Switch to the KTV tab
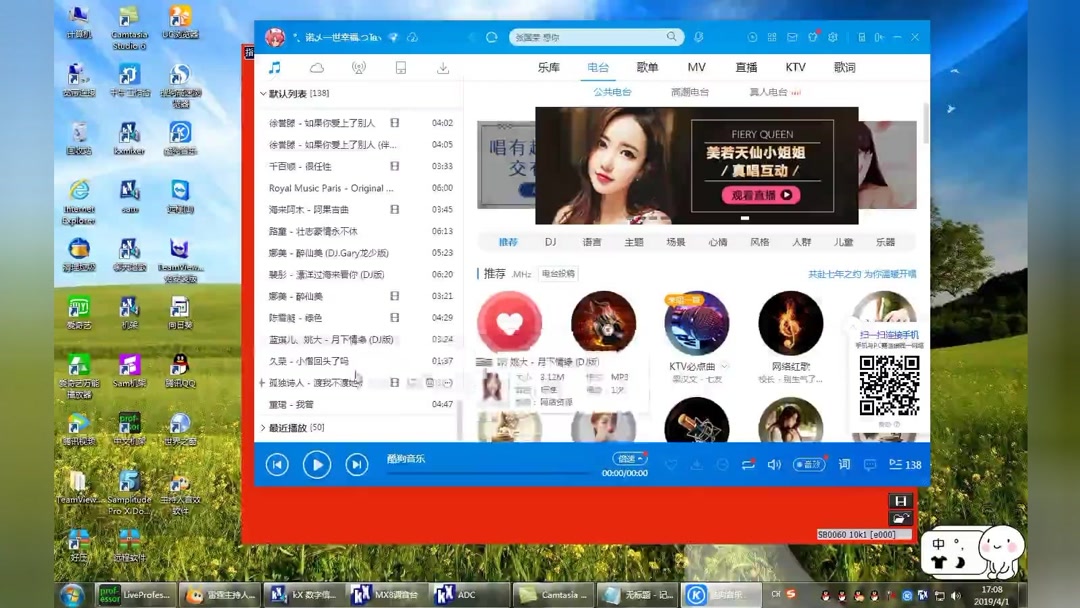This screenshot has width=1080, height=608. point(795,67)
